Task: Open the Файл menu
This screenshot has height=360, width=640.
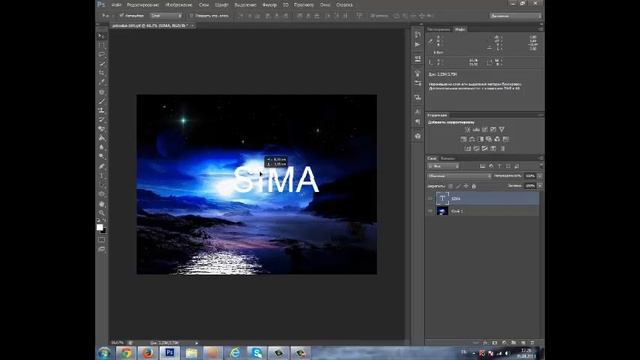Action: (116, 5)
